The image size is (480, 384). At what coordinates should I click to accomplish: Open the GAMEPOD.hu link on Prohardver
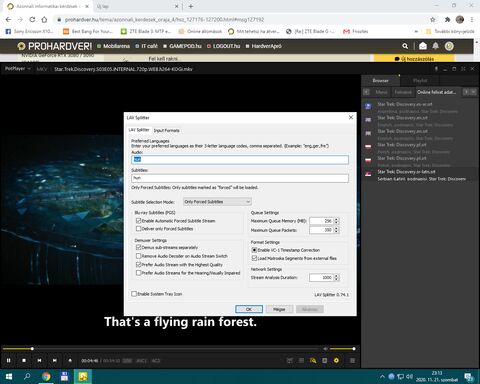(x=182, y=46)
